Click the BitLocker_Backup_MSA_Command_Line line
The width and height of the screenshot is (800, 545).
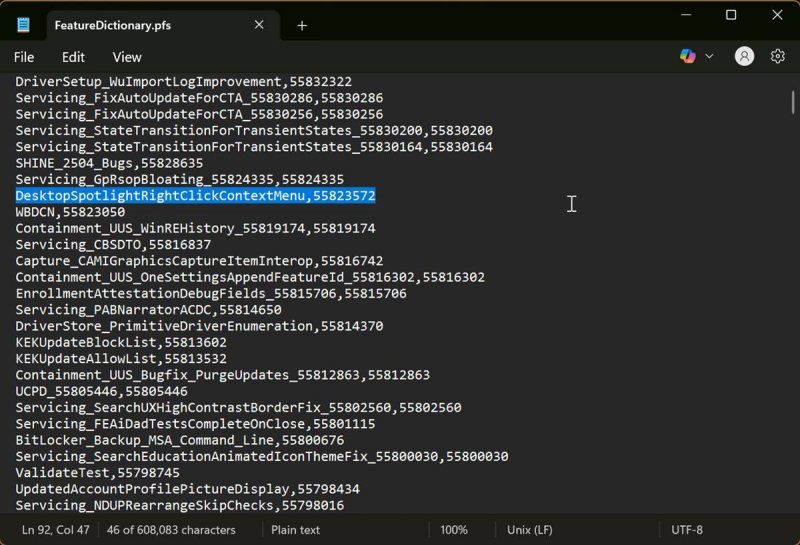point(180,440)
